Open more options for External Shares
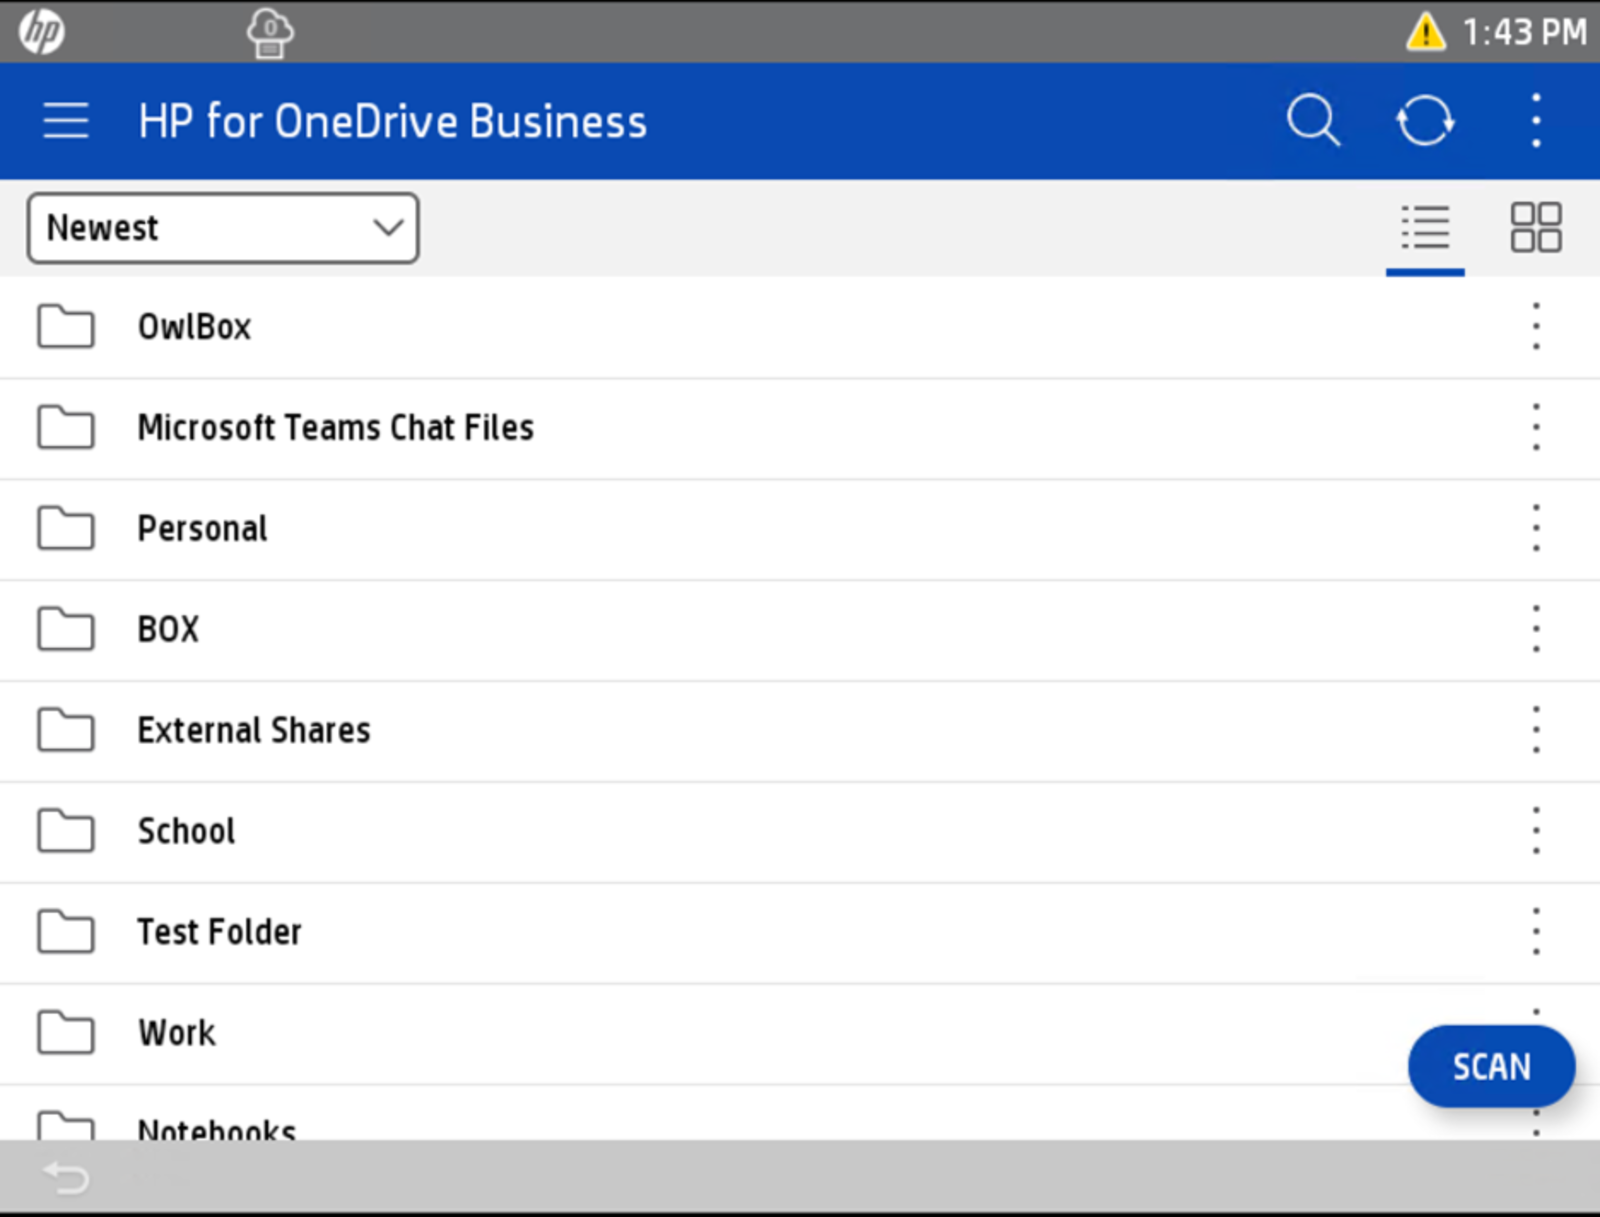 coord(1536,730)
